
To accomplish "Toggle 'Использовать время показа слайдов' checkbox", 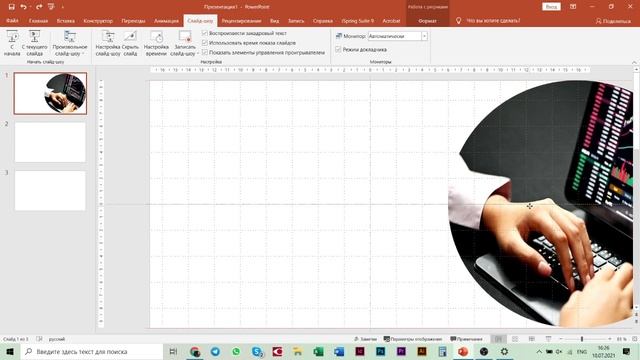I will 205,42.
